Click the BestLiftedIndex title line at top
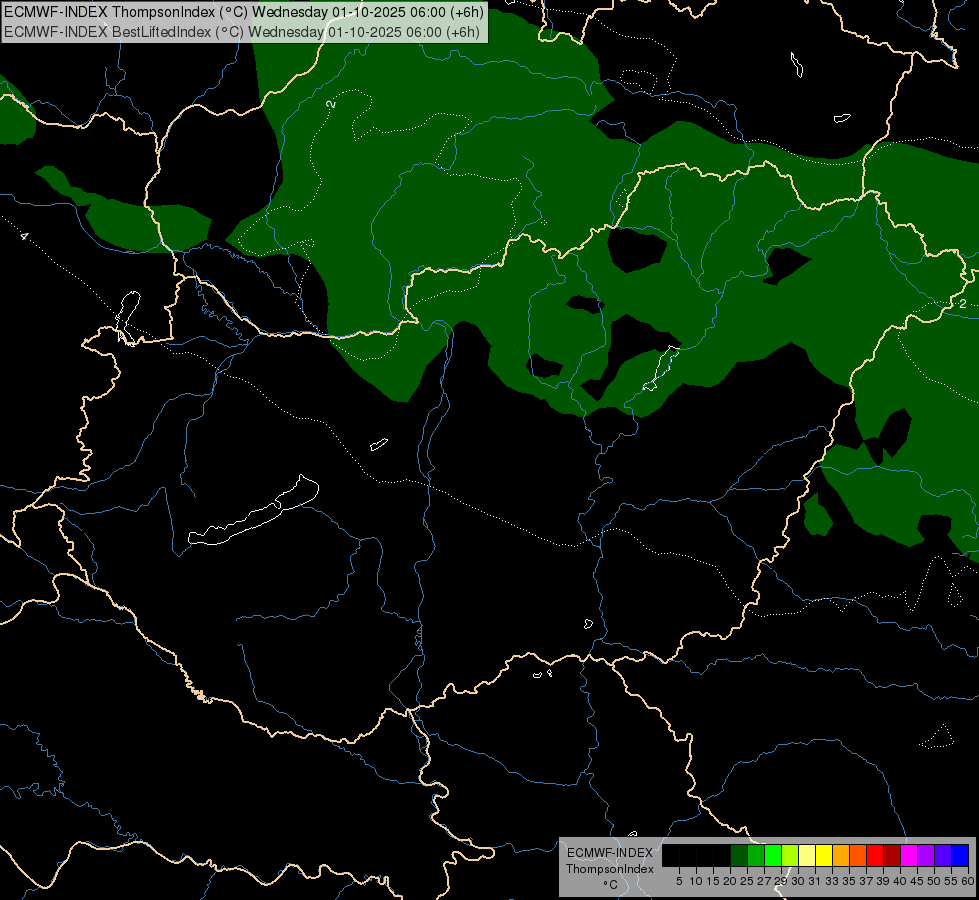This screenshot has height=900, width=979. (242, 32)
